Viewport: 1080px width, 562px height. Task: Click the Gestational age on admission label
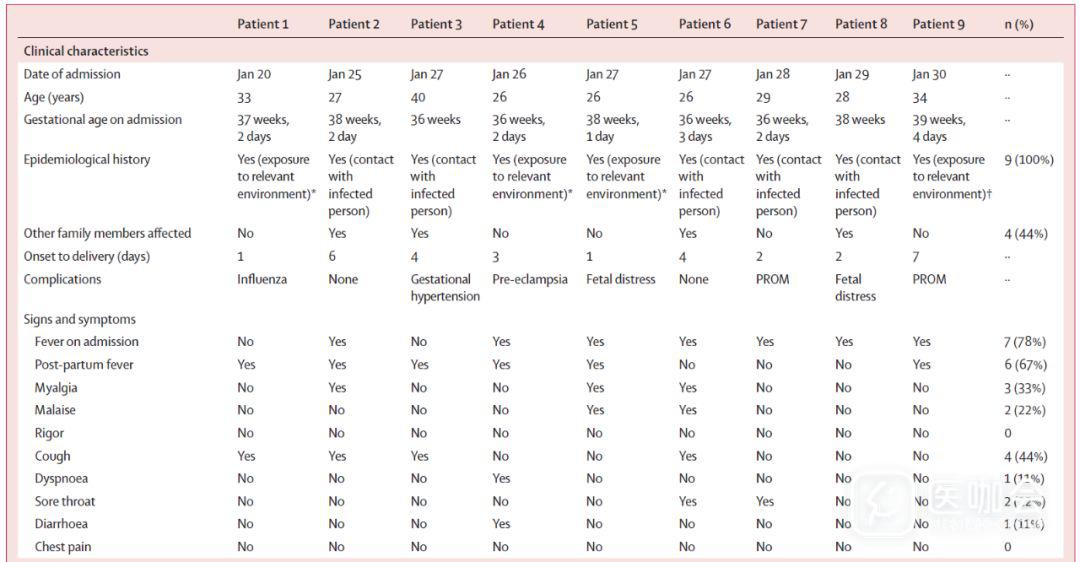(102, 120)
